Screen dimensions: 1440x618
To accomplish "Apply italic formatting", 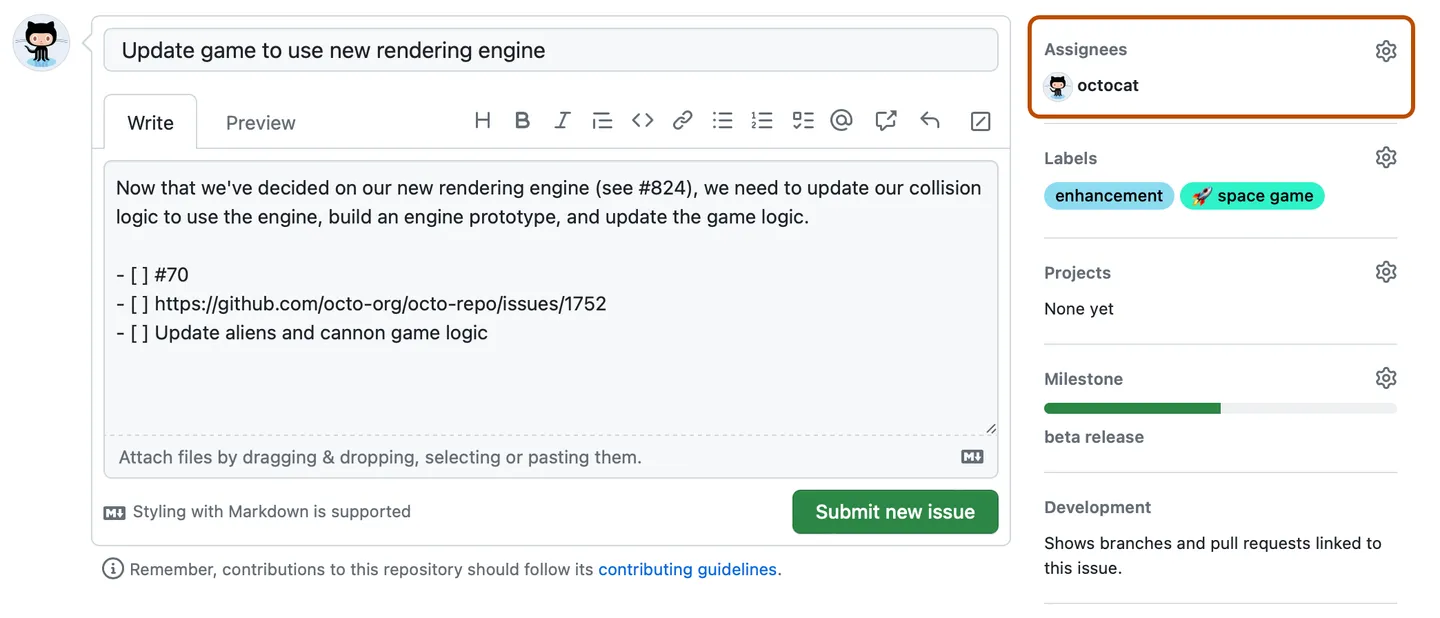I will [562, 121].
